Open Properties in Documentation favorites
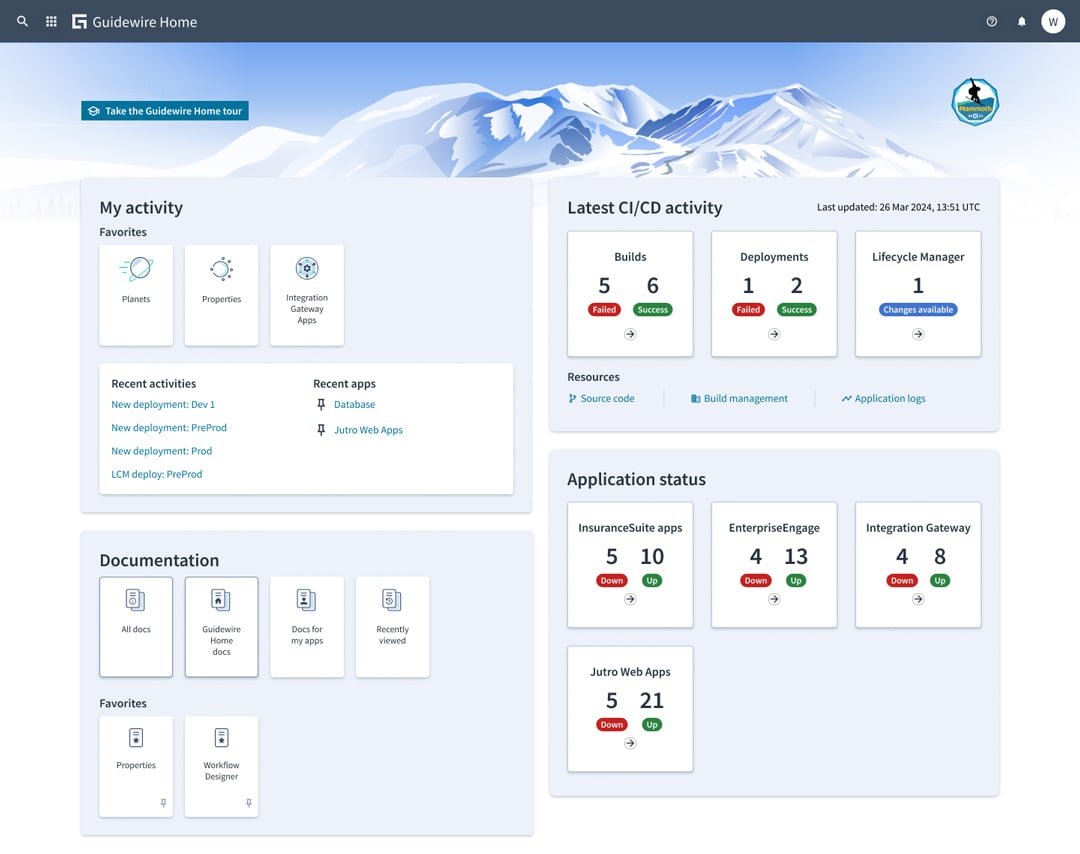 (x=136, y=767)
